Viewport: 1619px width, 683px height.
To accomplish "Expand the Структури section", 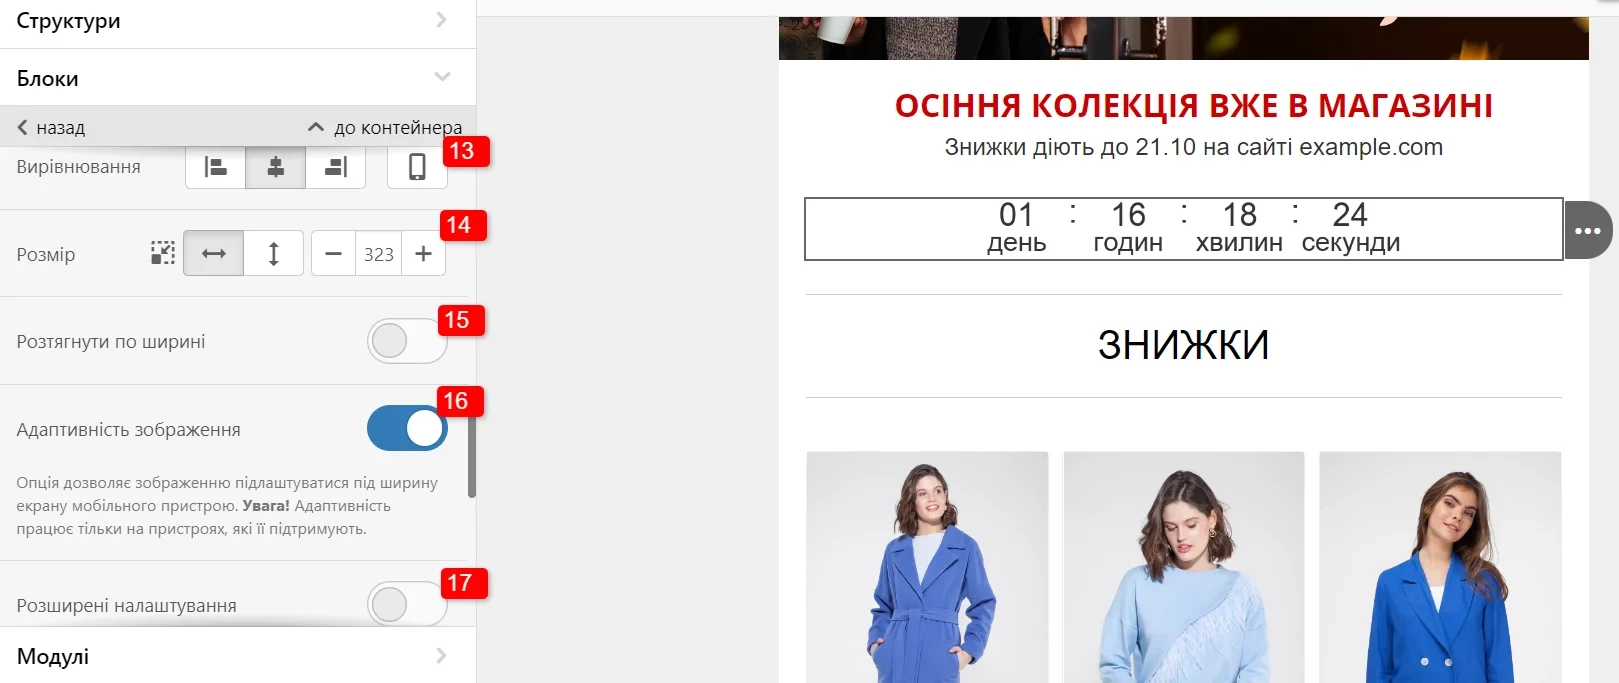I will click(238, 21).
